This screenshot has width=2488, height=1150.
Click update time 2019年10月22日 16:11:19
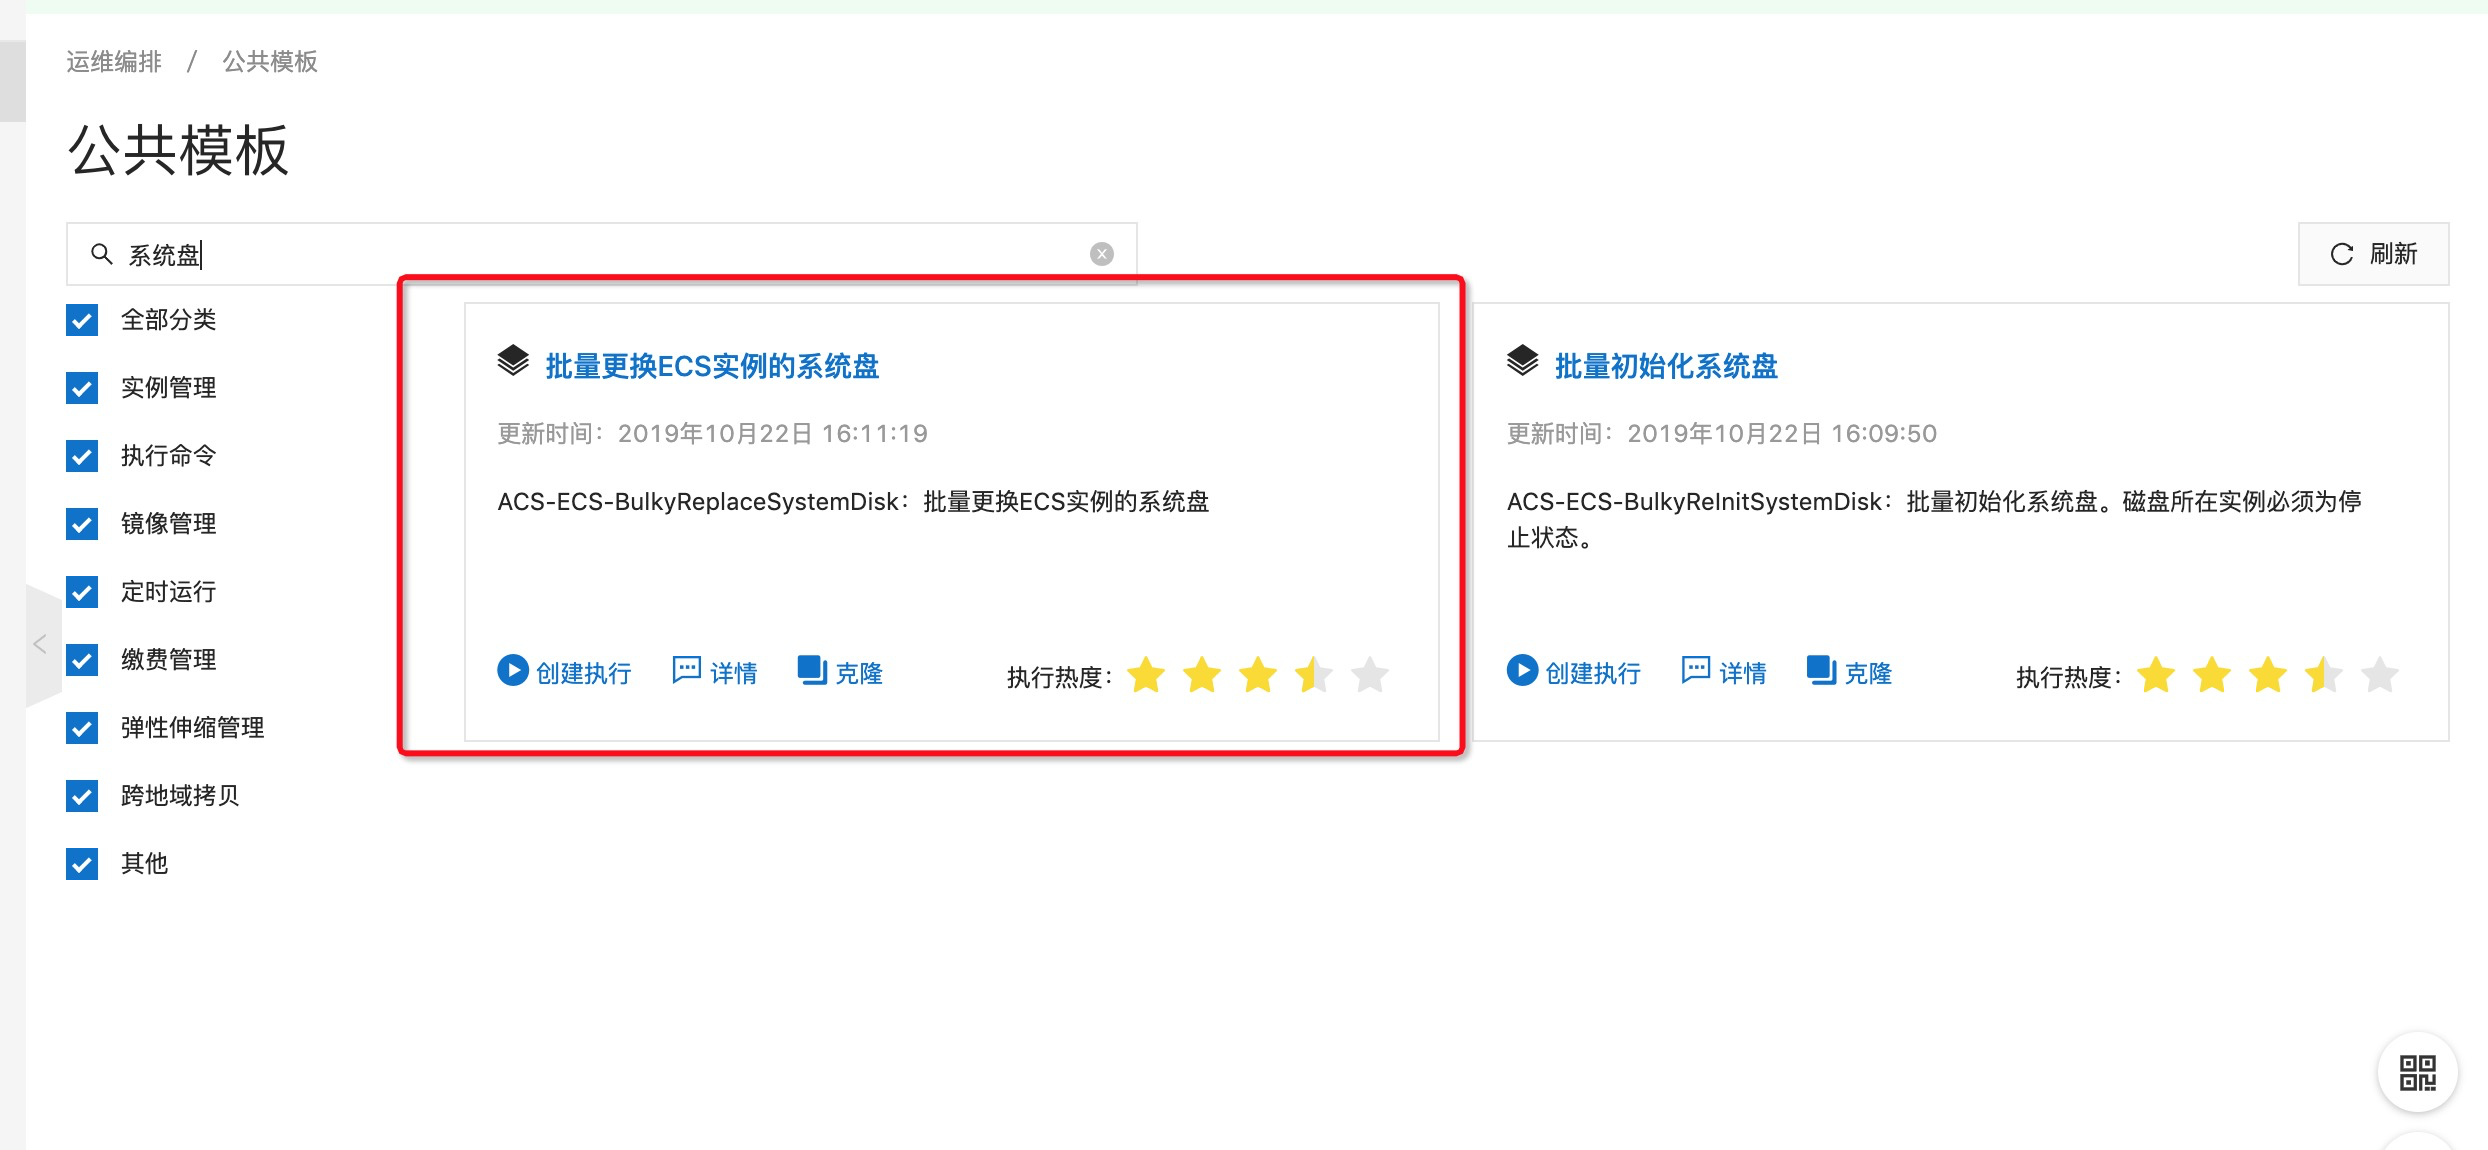point(773,433)
